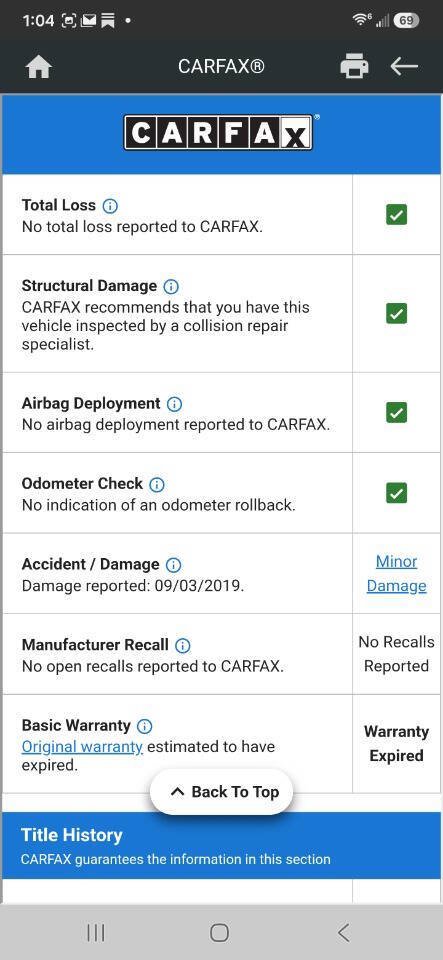Viewport: 443px width, 960px height.
Task: Tap the Airbag Deployment info icon
Action: 174,404
